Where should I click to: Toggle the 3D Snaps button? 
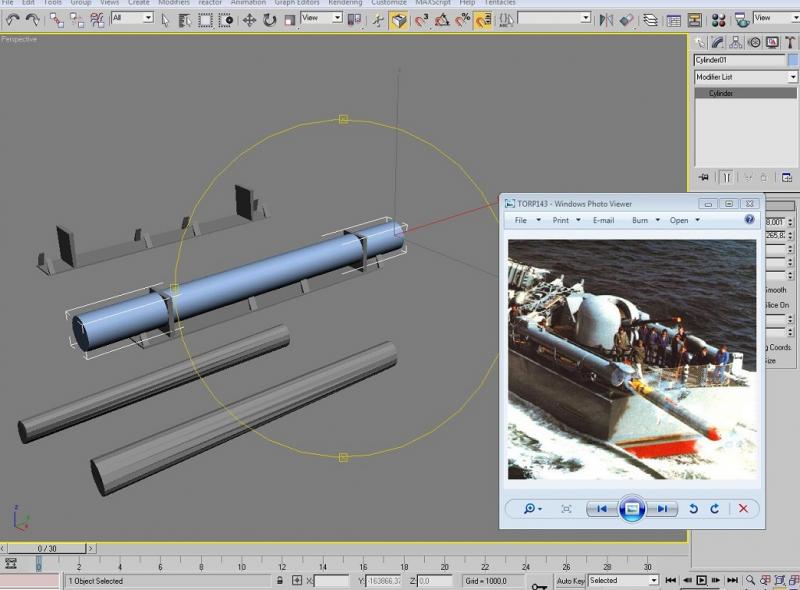421,20
